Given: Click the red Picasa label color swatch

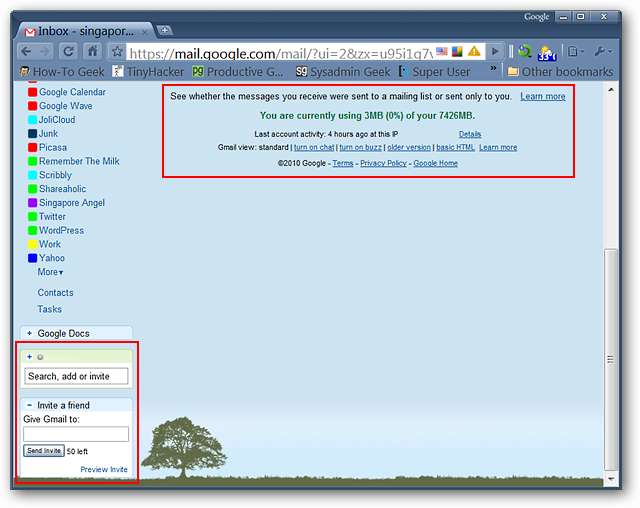Looking at the screenshot, I should 33,147.
